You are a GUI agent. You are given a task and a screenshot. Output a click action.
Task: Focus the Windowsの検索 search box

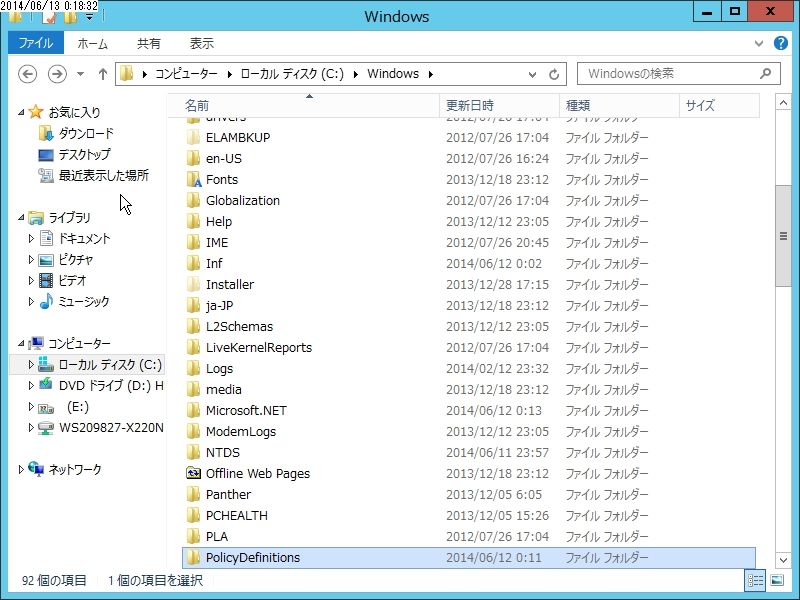671,74
